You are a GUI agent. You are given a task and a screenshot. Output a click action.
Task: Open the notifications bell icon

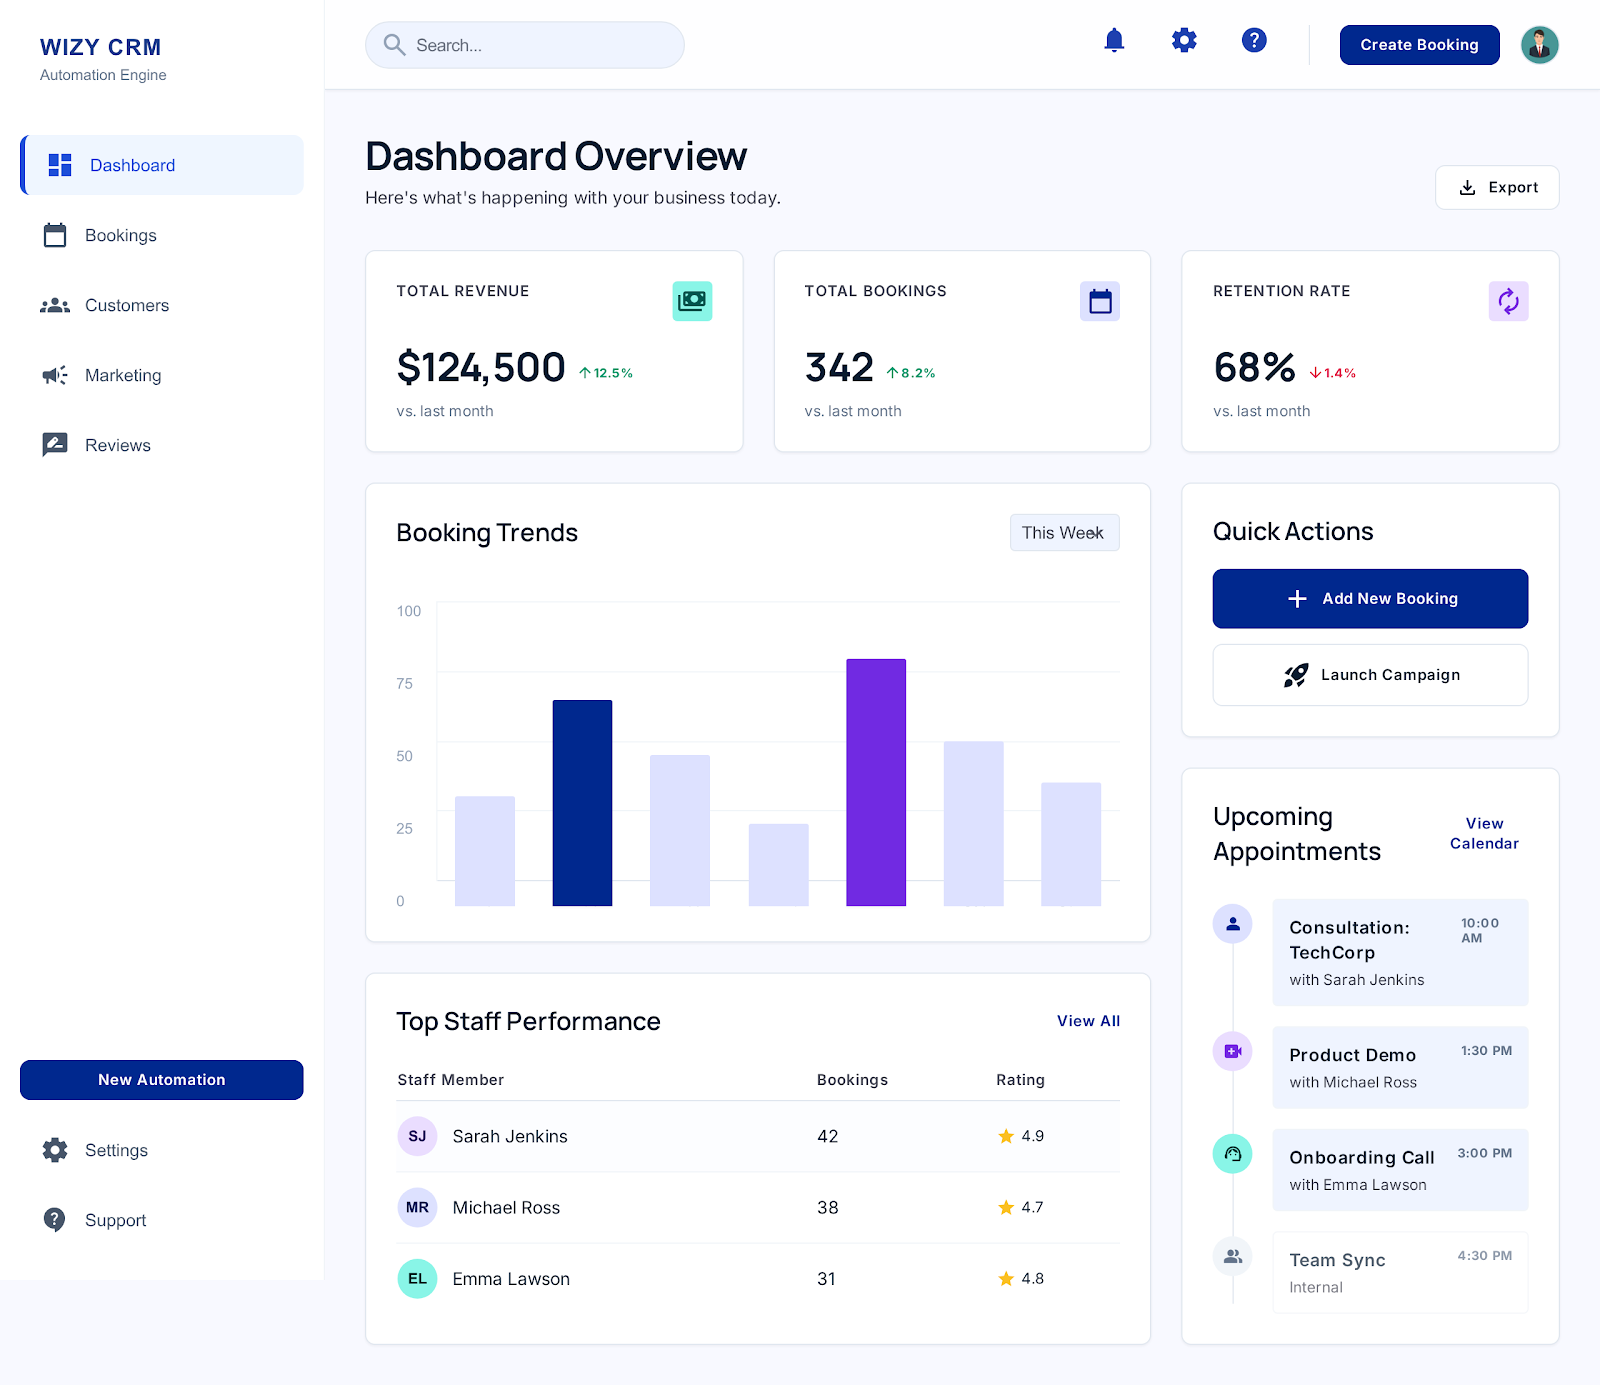(1113, 41)
